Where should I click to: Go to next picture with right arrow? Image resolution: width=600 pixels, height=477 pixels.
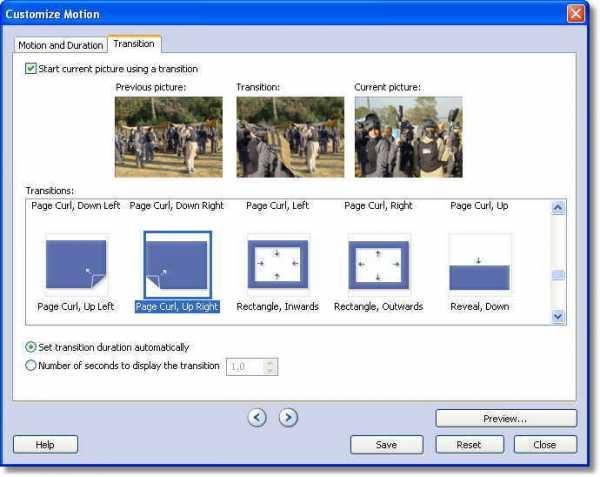coord(288,418)
